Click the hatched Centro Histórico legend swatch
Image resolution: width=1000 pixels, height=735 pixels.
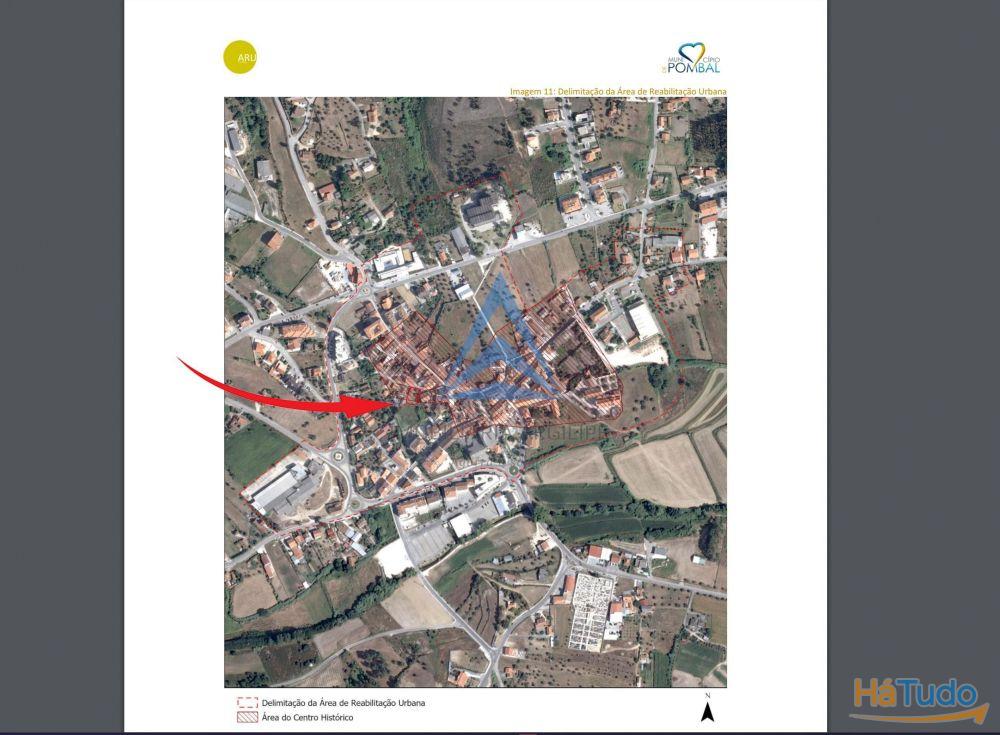click(247, 717)
